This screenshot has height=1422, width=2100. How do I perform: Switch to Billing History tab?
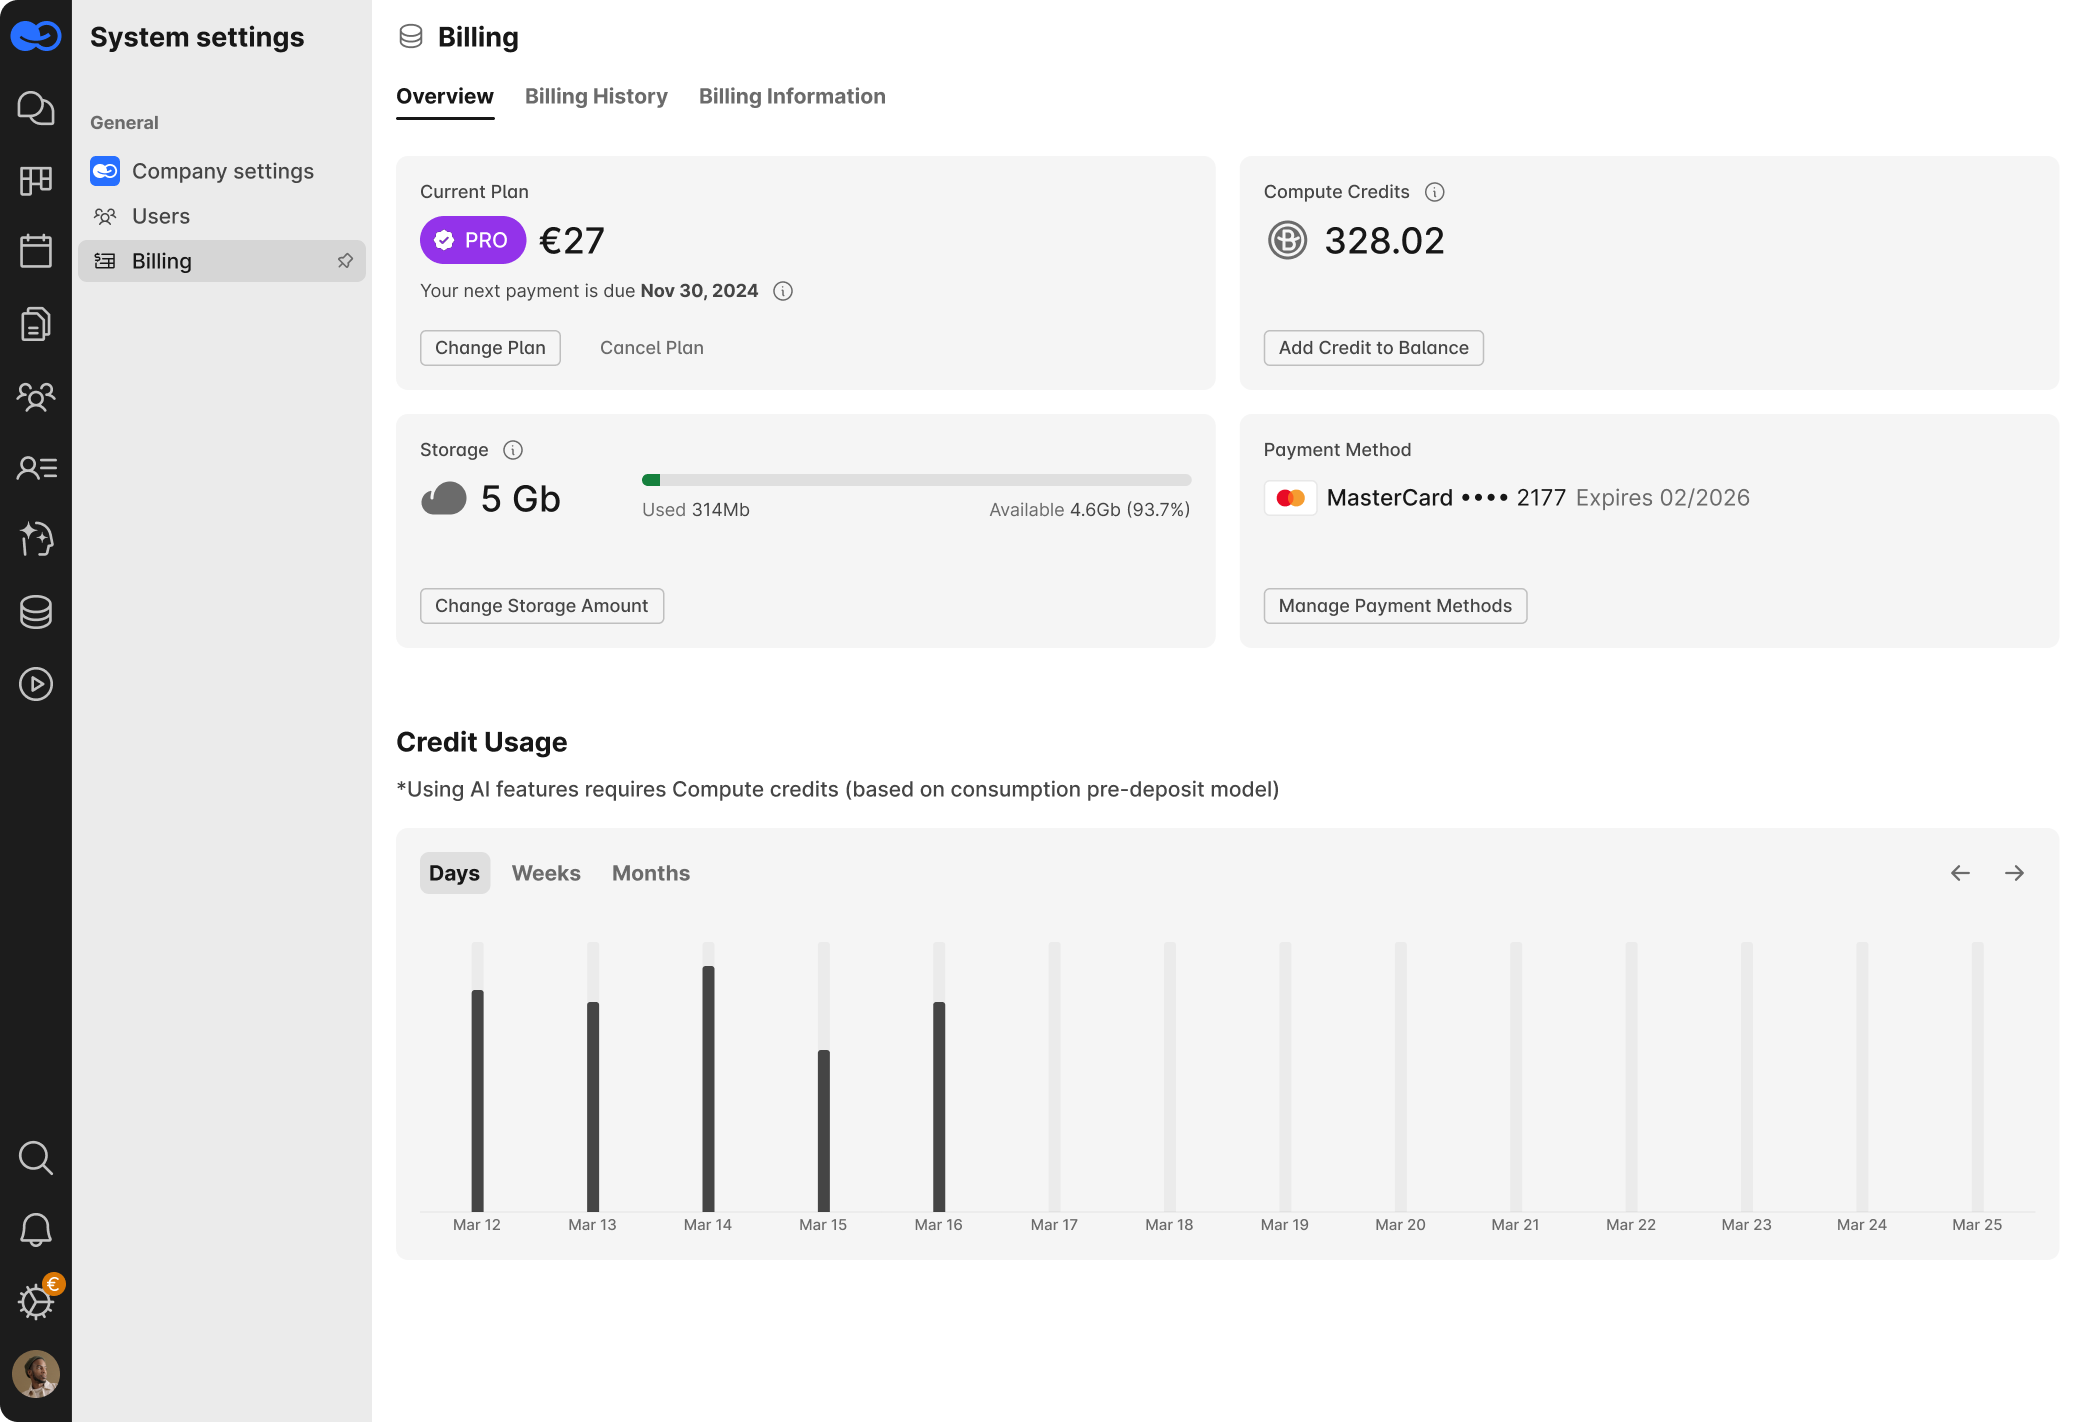pos(596,96)
